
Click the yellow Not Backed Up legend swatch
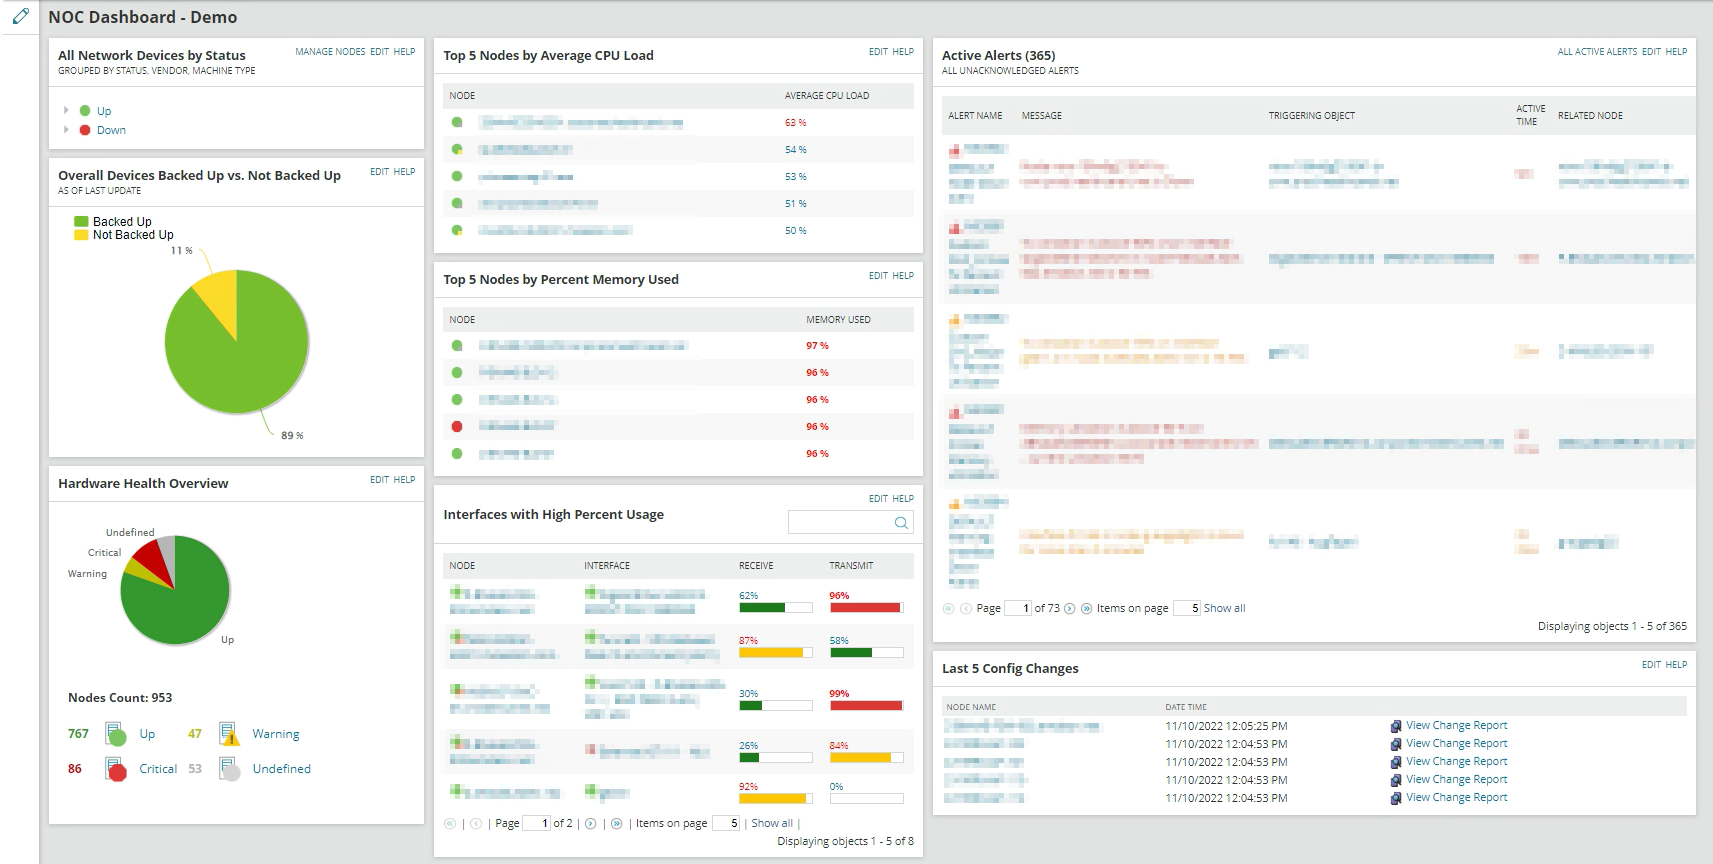click(x=81, y=235)
